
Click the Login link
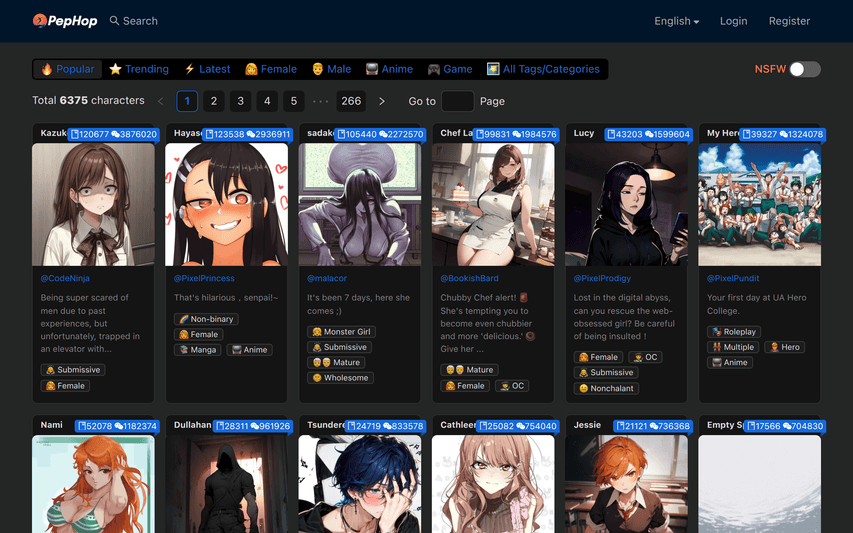click(x=733, y=21)
